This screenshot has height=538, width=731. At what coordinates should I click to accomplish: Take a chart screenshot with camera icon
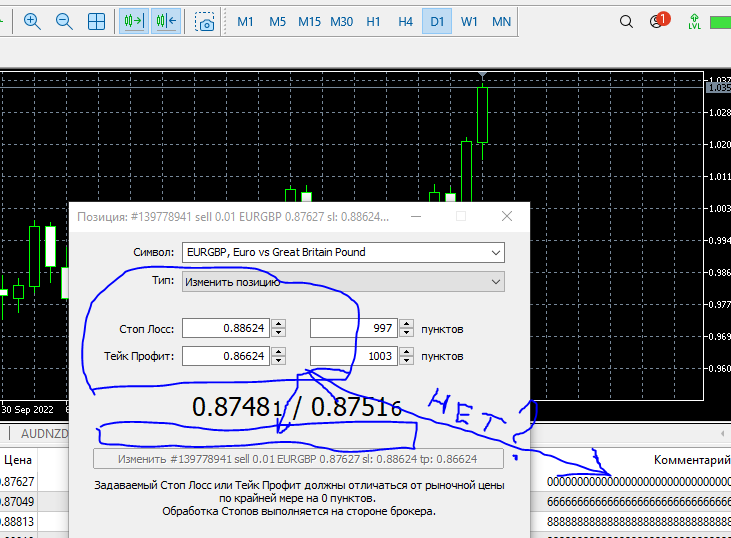(204, 21)
